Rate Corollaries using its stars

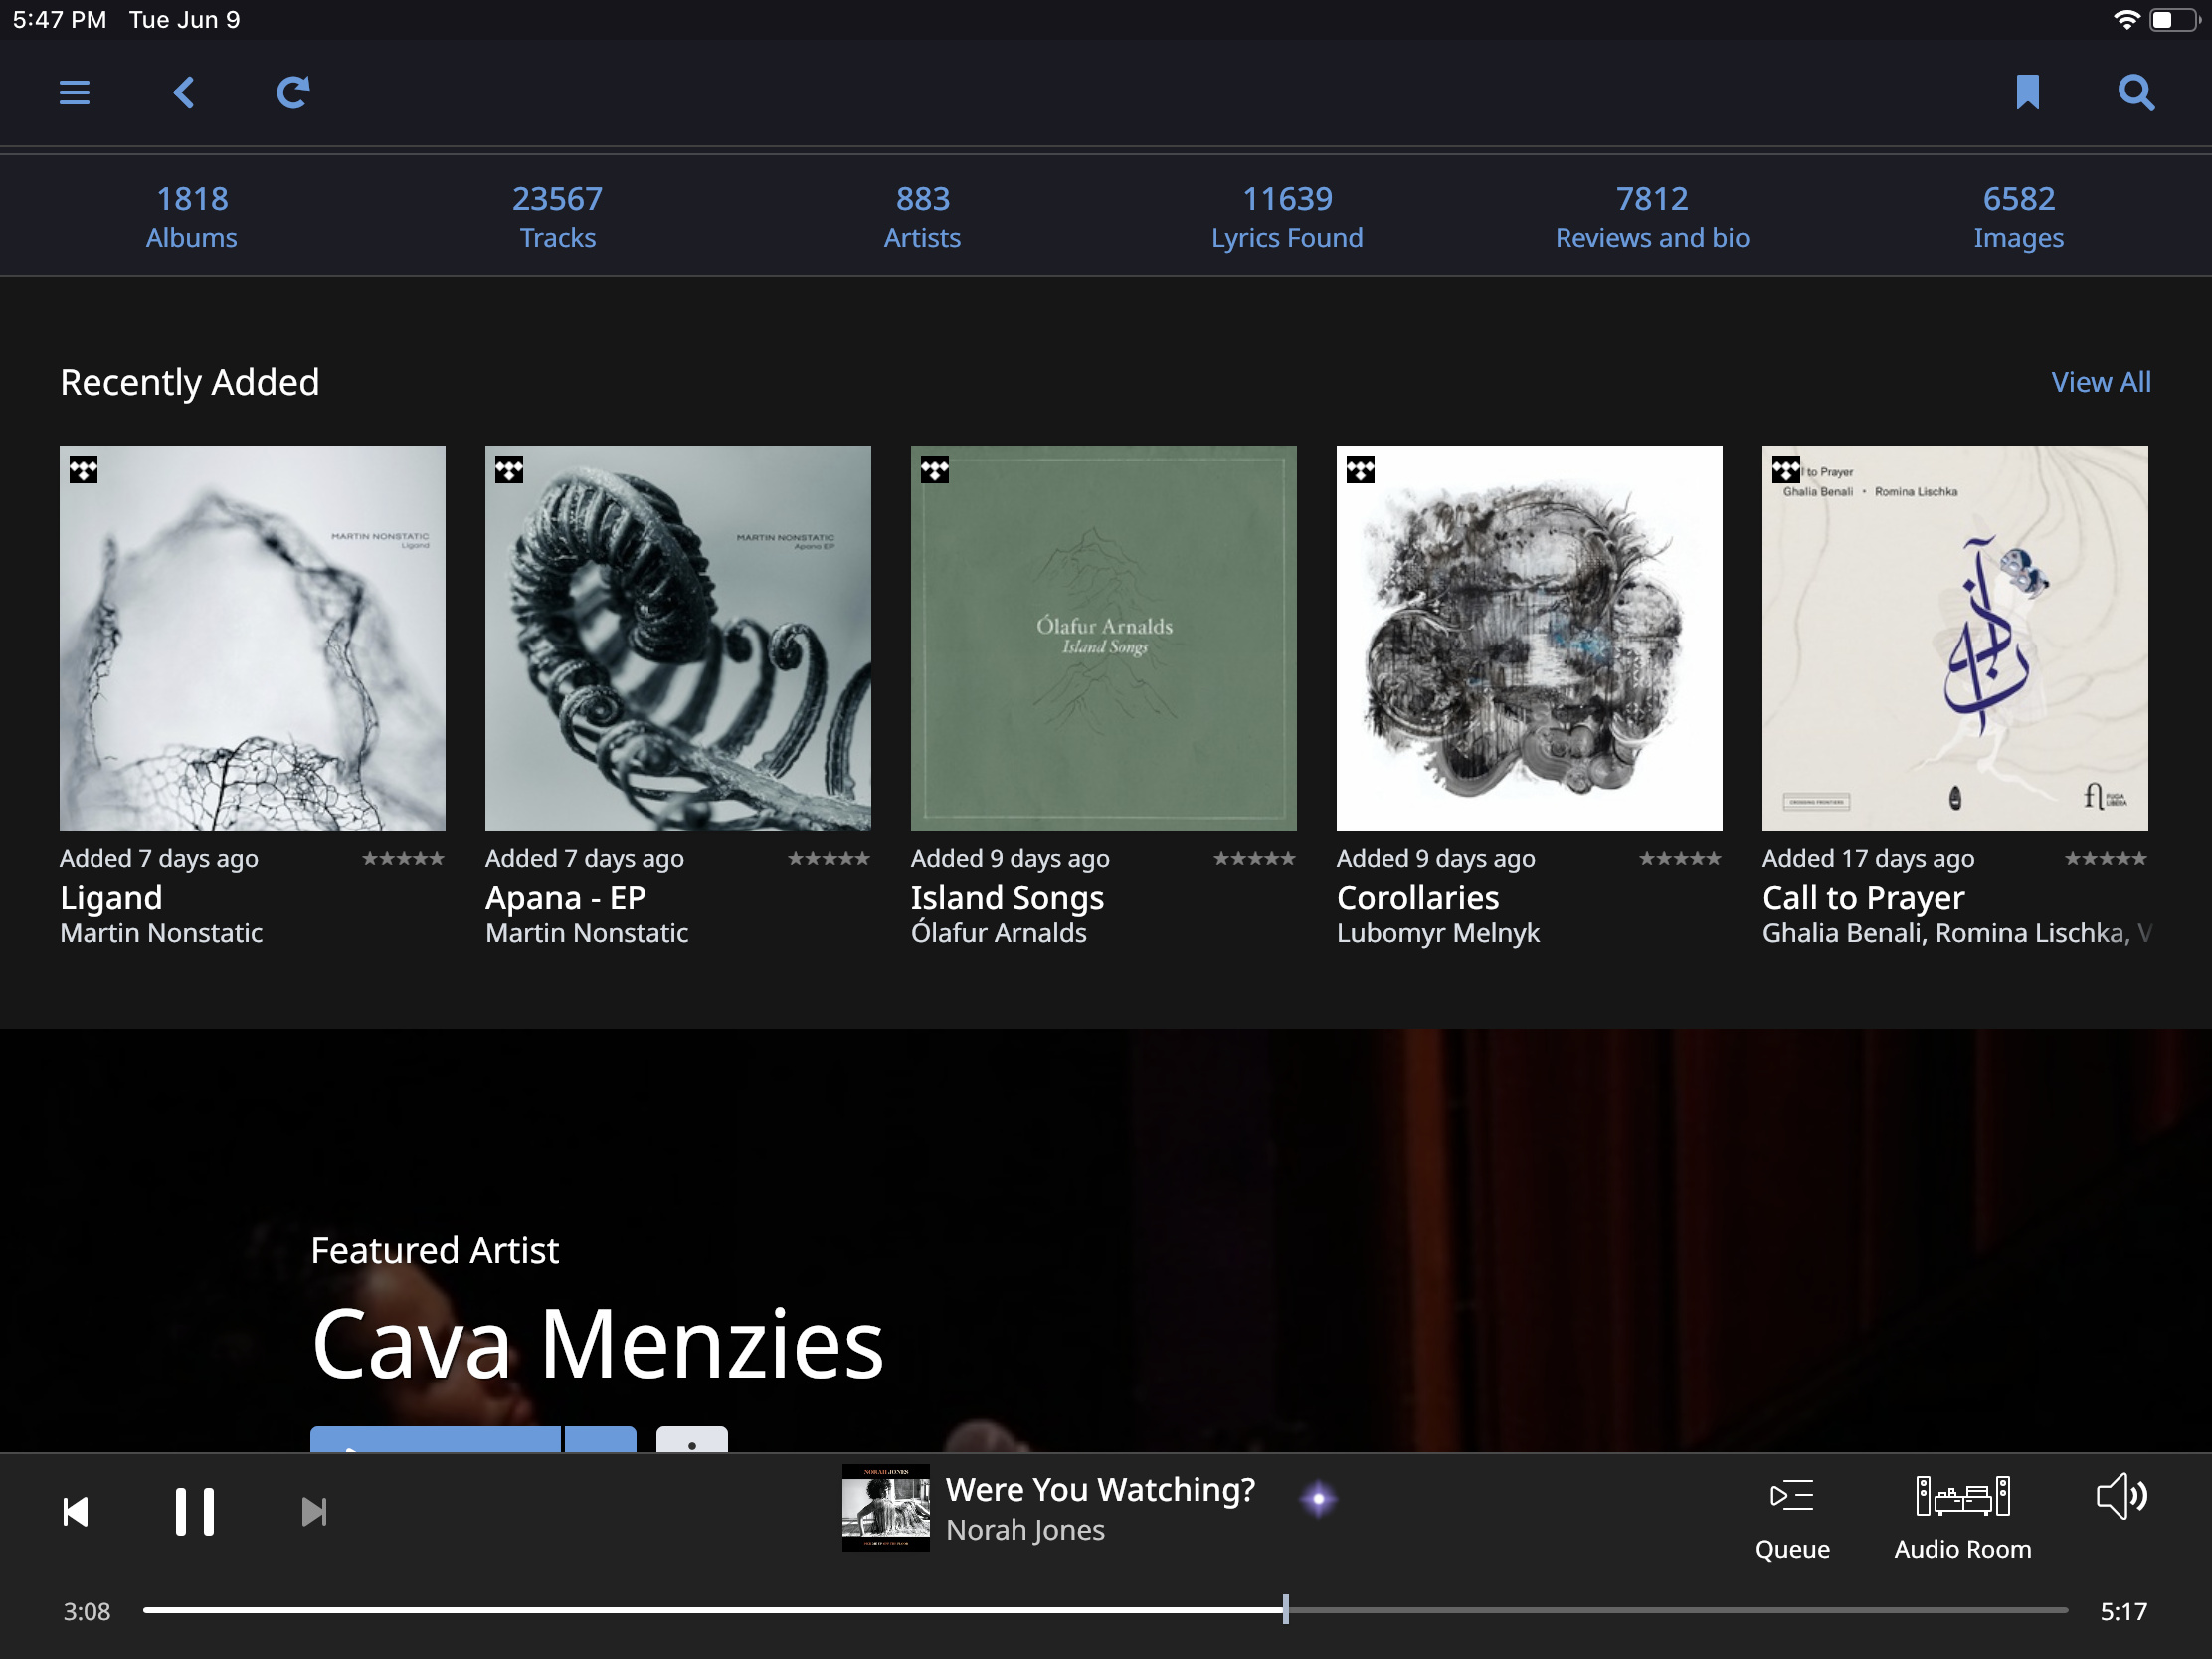[1680, 858]
